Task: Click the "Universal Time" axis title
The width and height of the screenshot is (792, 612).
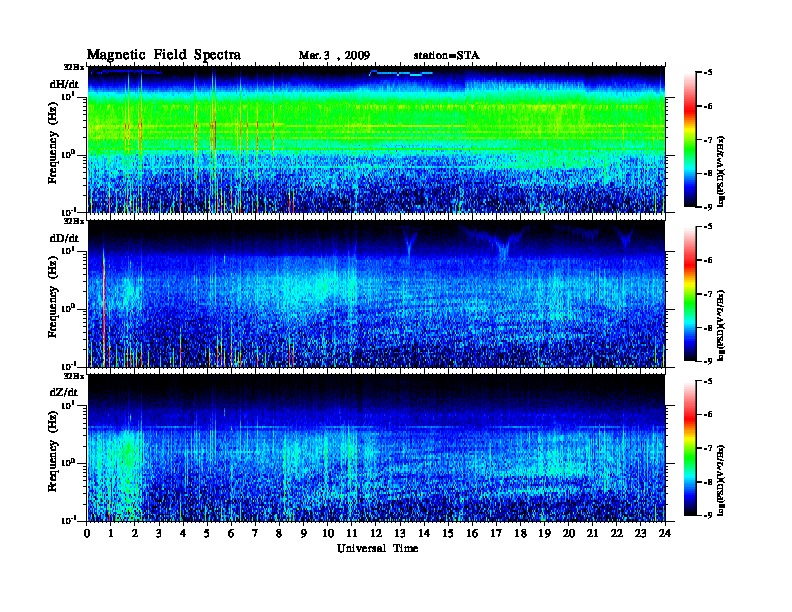Action: [x=377, y=548]
